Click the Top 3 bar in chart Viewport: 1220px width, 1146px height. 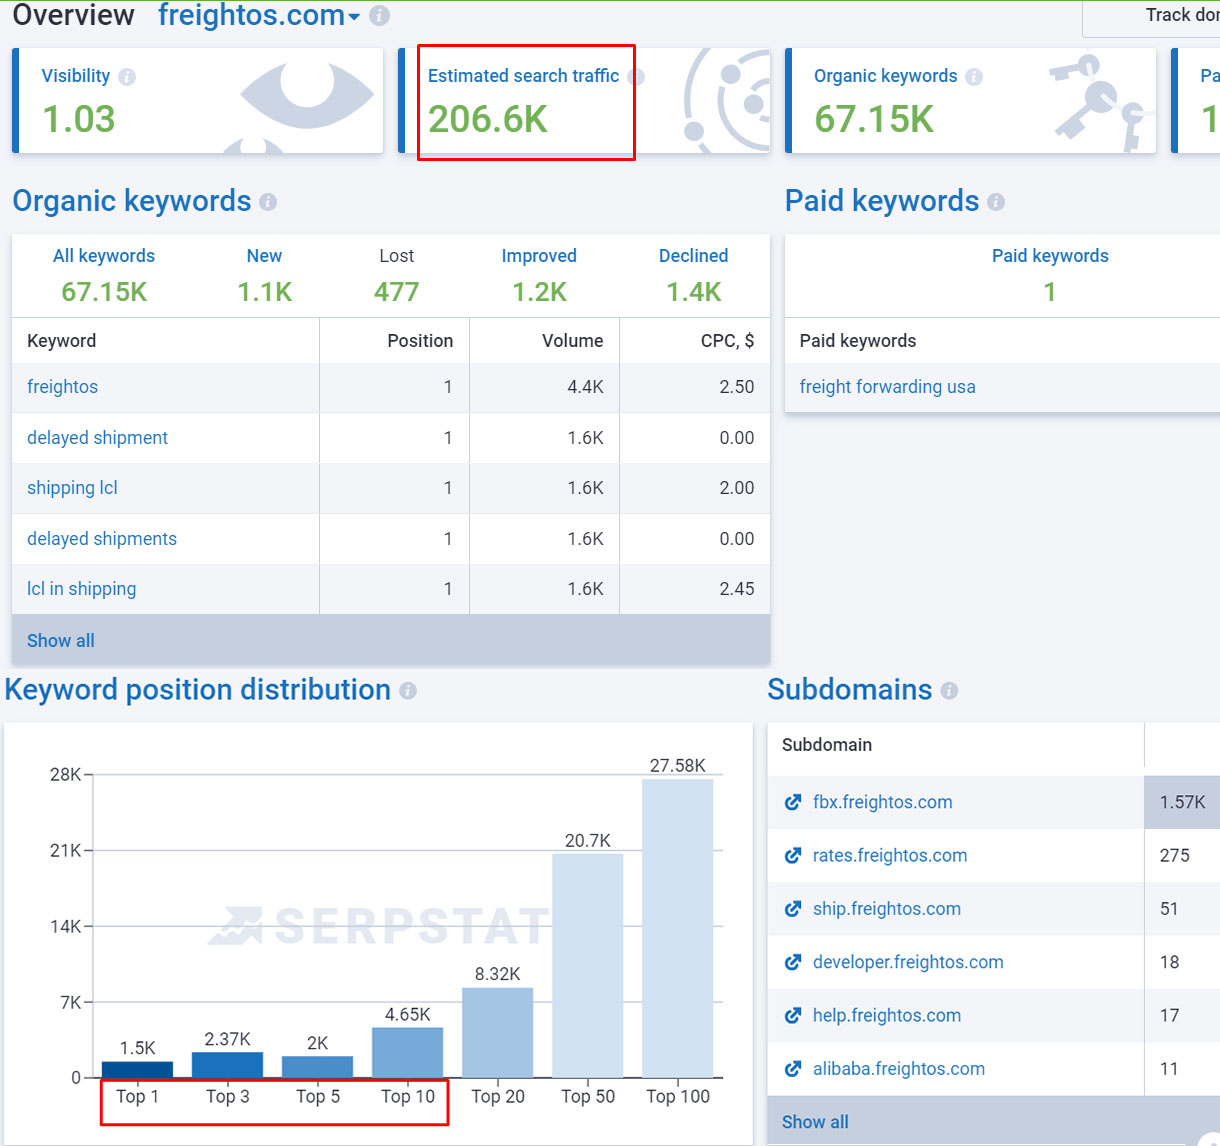[228, 1065]
